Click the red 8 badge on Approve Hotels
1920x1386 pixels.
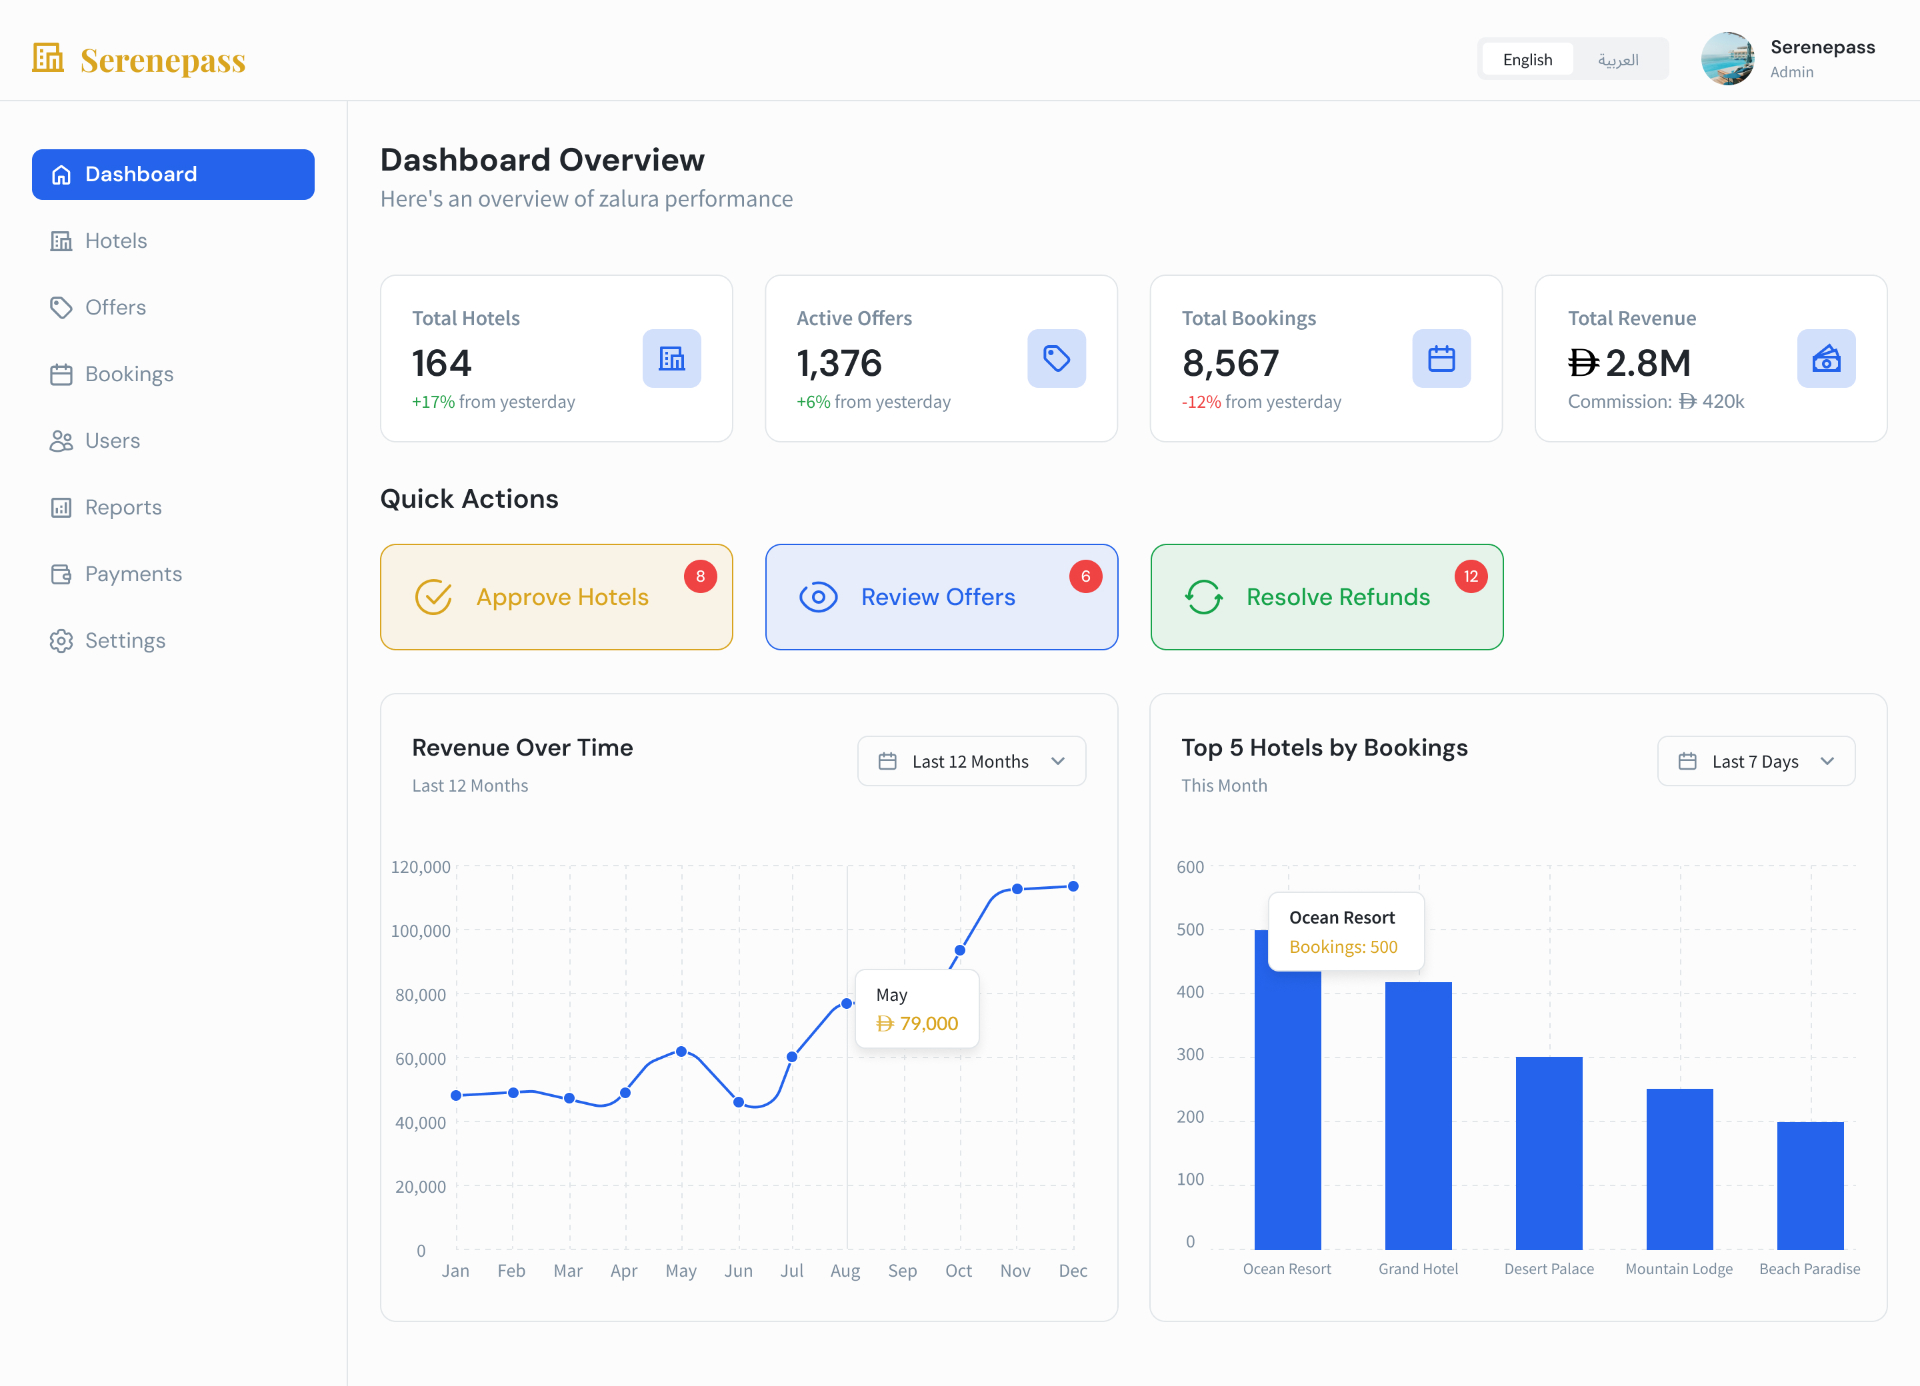[x=701, y=576]
